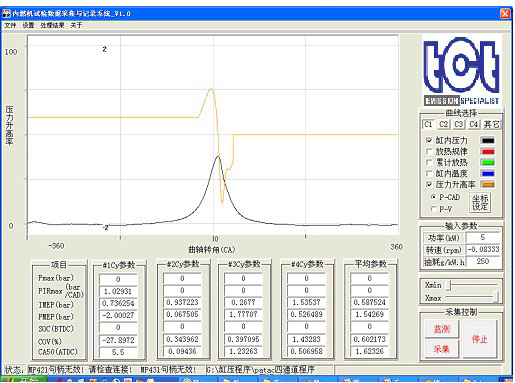Click the black 缸内压力 color swatch
The height and width of the screenshot is (383, 515).
[488, 140]
